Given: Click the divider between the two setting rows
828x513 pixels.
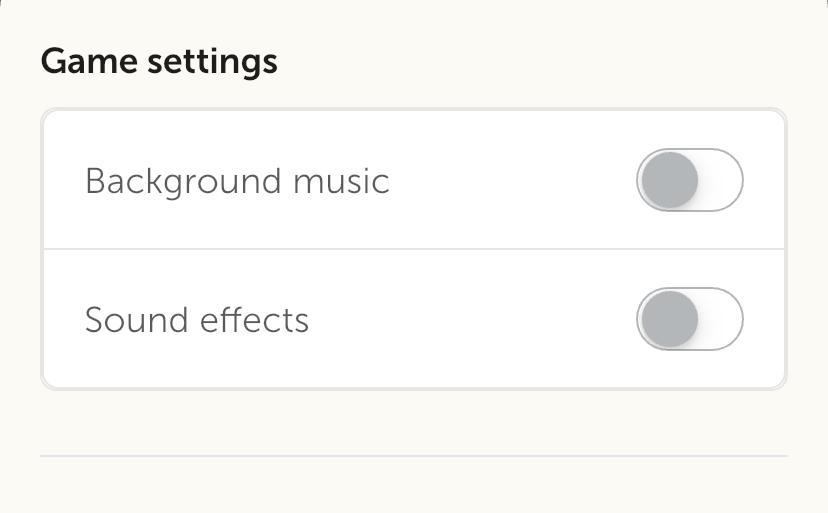Looking at the screenshot, I should pos(414,249).
